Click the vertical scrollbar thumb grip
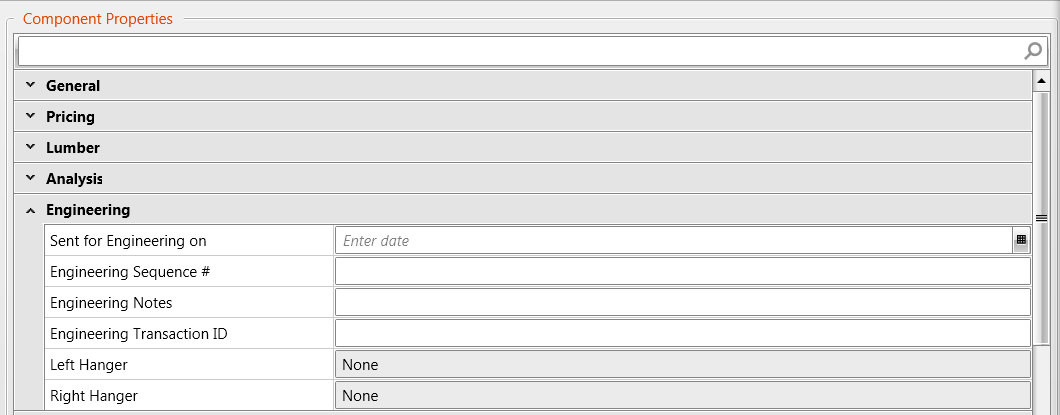This screenshot has height=415, width=1060. tap(1042, 218)
